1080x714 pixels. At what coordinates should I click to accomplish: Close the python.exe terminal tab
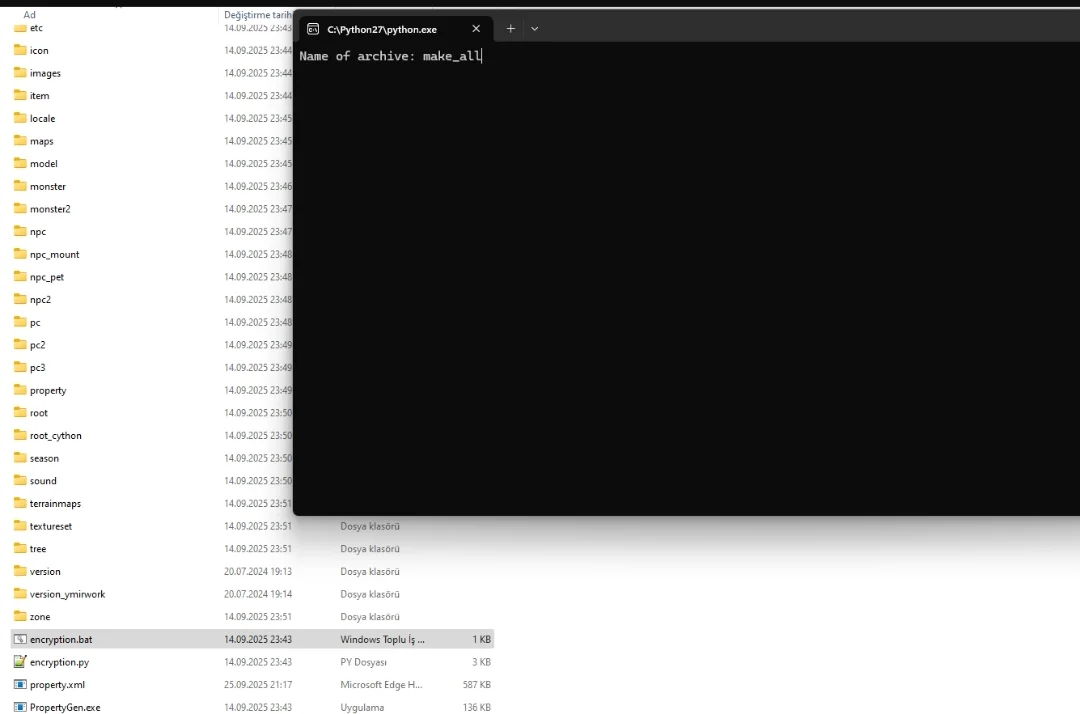476,29
